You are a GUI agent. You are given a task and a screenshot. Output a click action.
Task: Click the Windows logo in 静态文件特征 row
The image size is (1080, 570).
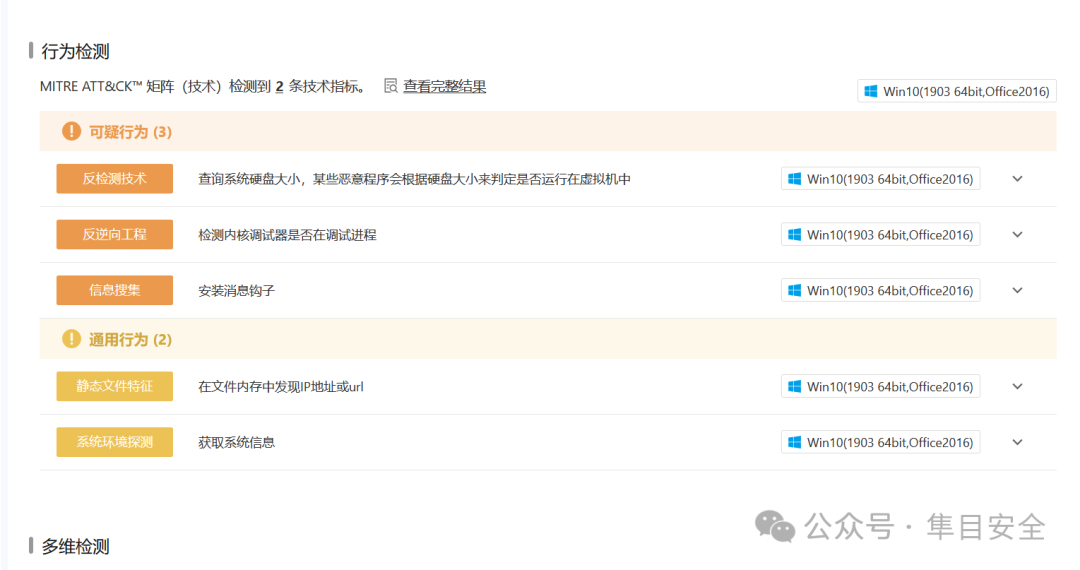pos(794,387)
